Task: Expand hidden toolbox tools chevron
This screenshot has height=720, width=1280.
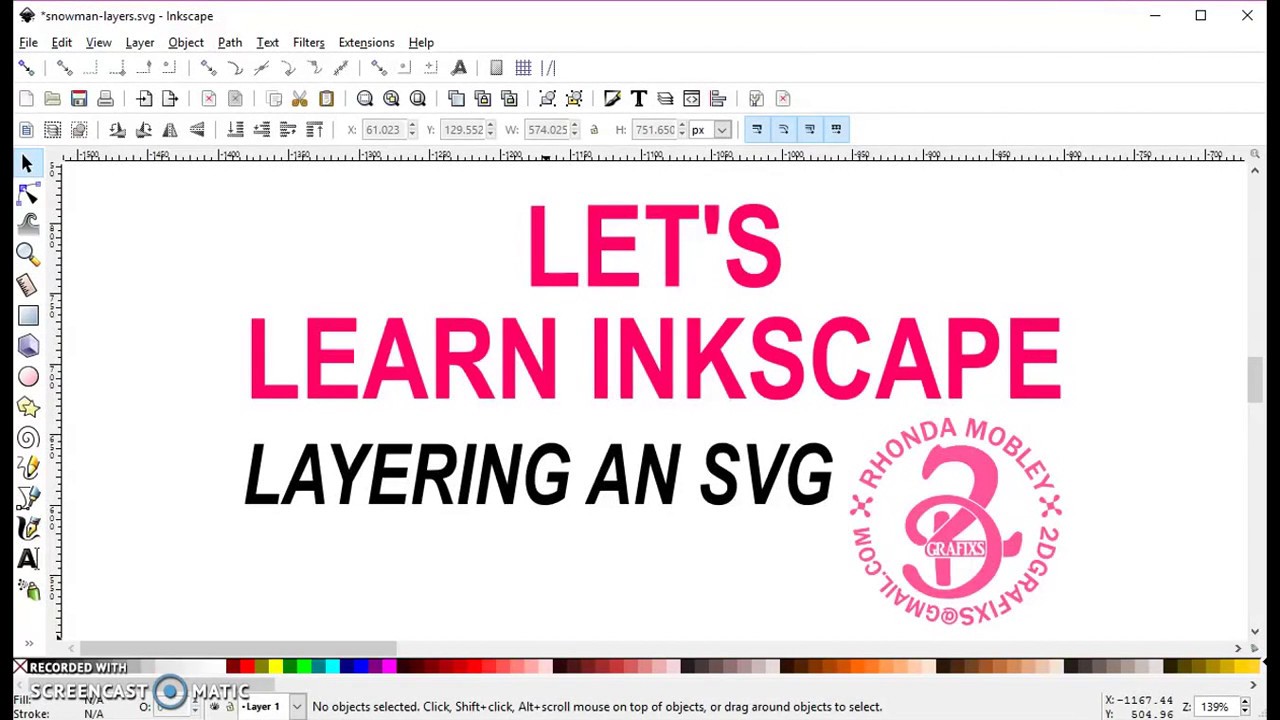Action: (28, 644)
